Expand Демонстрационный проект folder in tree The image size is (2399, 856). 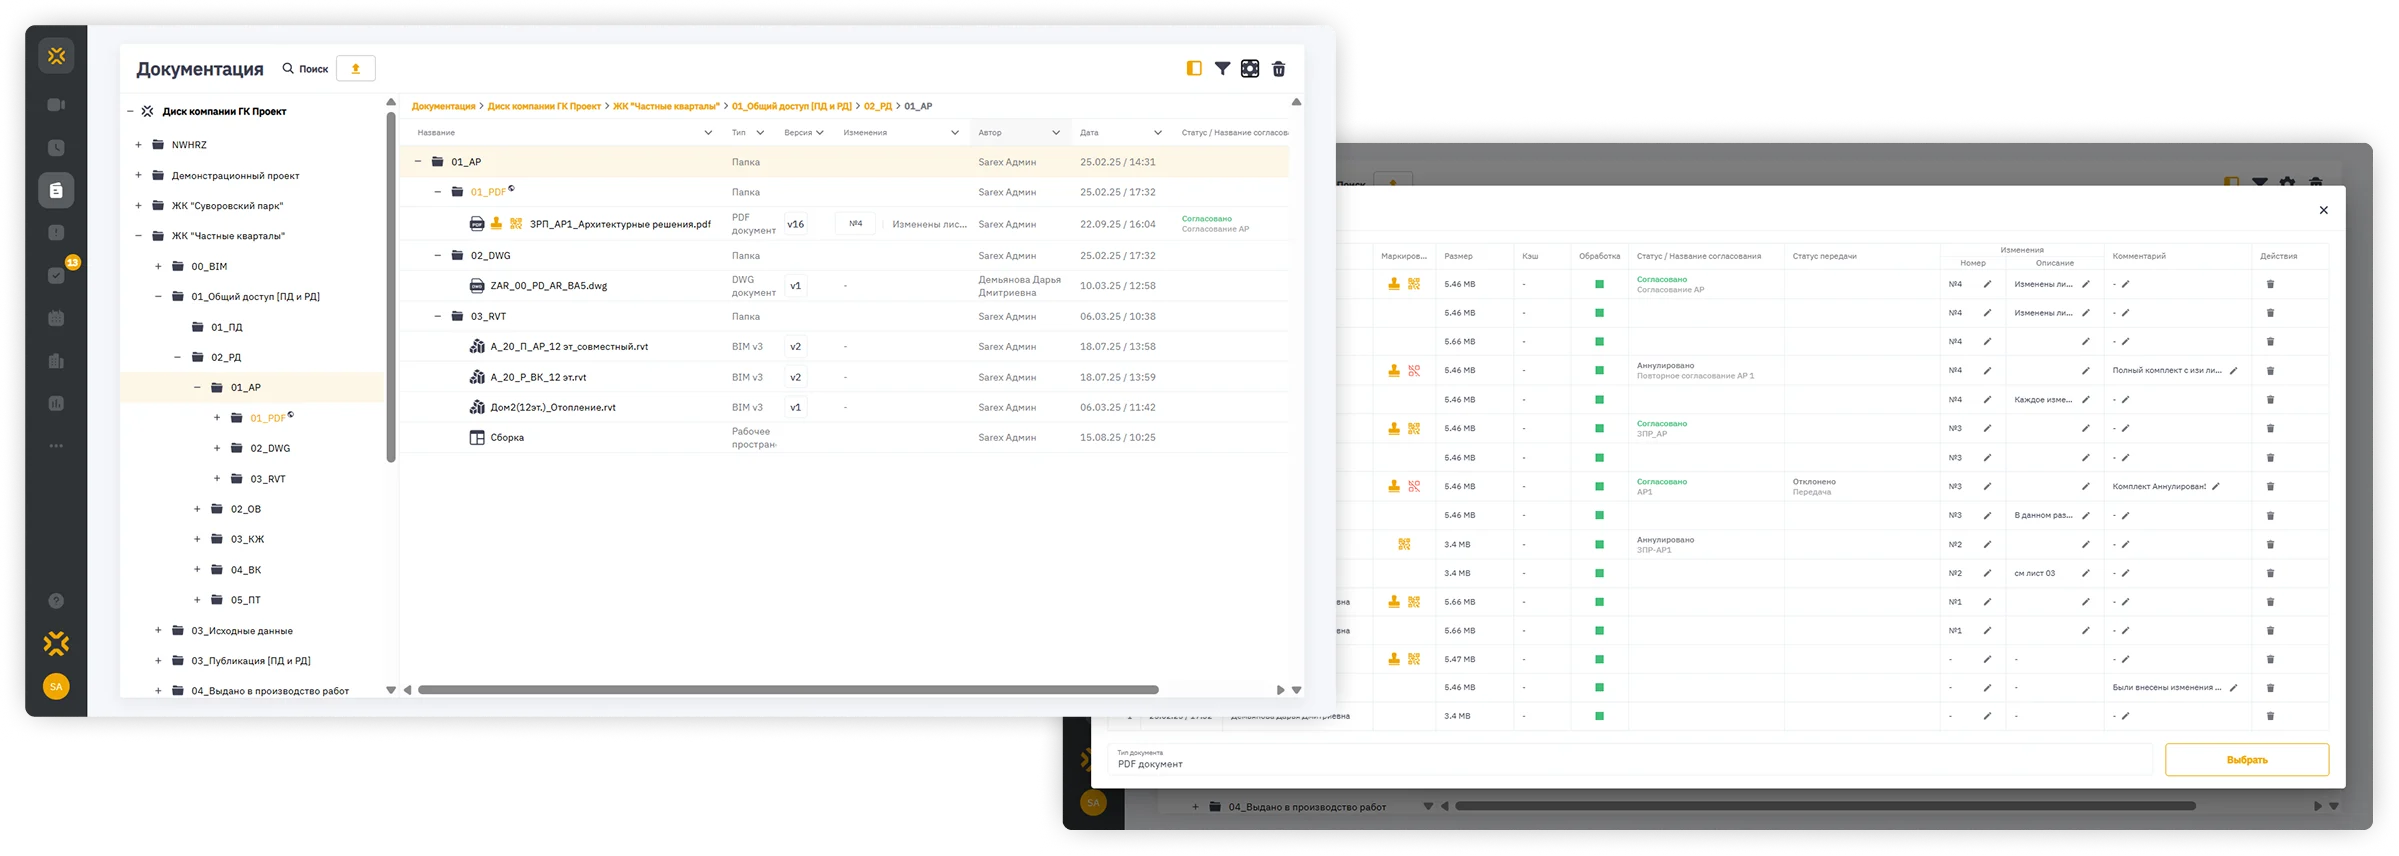(138, 175)
